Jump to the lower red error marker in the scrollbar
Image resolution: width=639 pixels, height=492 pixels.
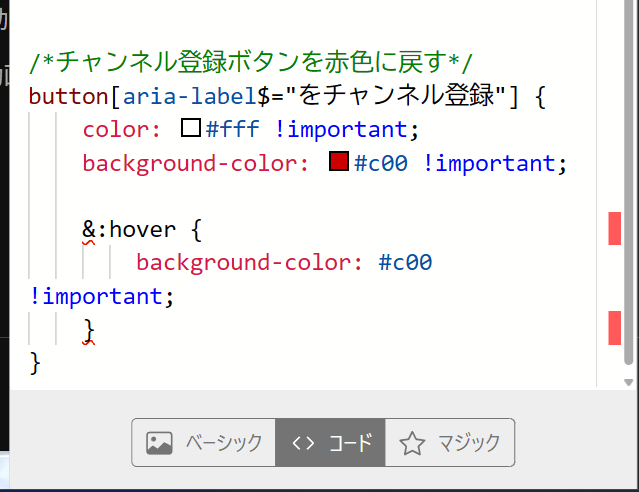click(614, 327)
